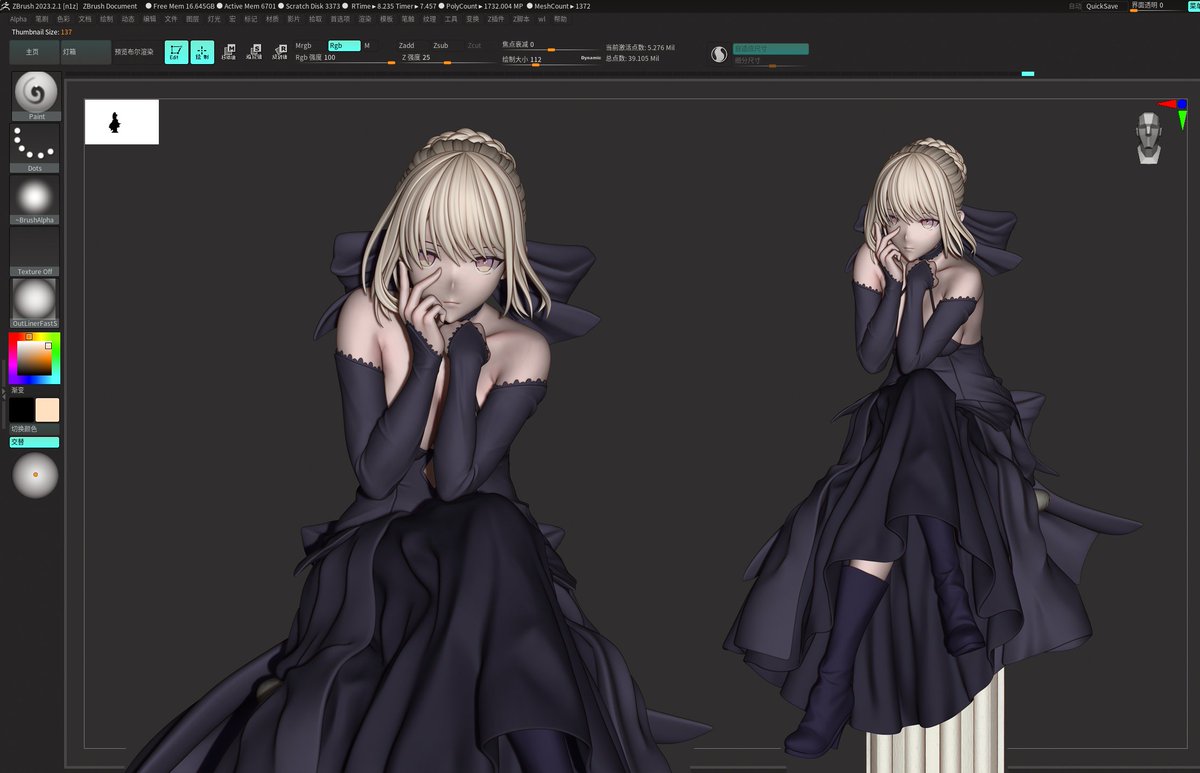The image size is (1200, 773).
Task: Open LightBox via the 灯箱 button
Action: pyautogui.click(x=67, y=52)
